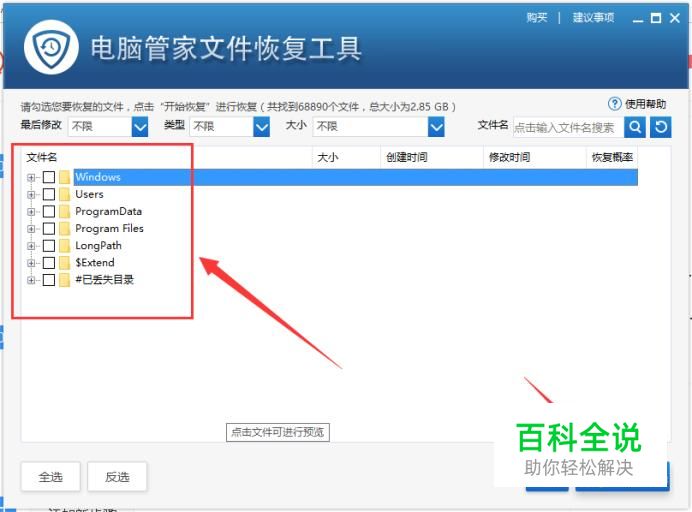Select the Program Files folder name

pos(109,229)
